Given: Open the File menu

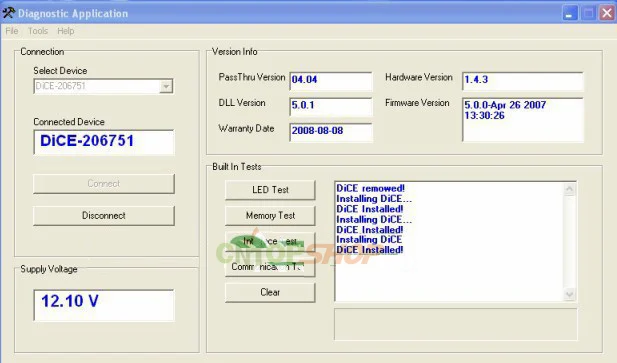Looking at the screenshot, I should click(x=12, y=31).
